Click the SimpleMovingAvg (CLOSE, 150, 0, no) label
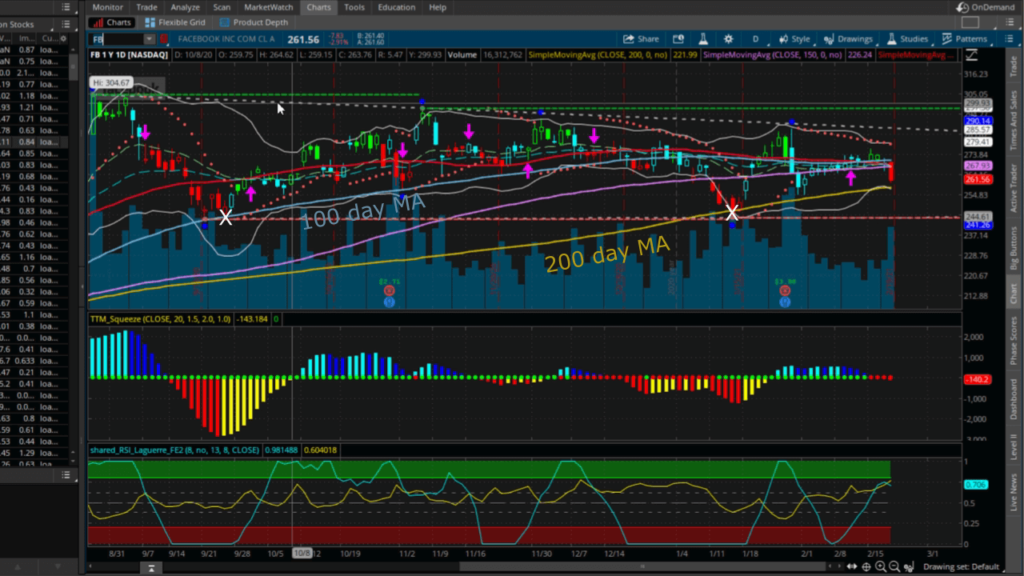This screenshot has height=576, width=1024. click(x=773, y=55)
